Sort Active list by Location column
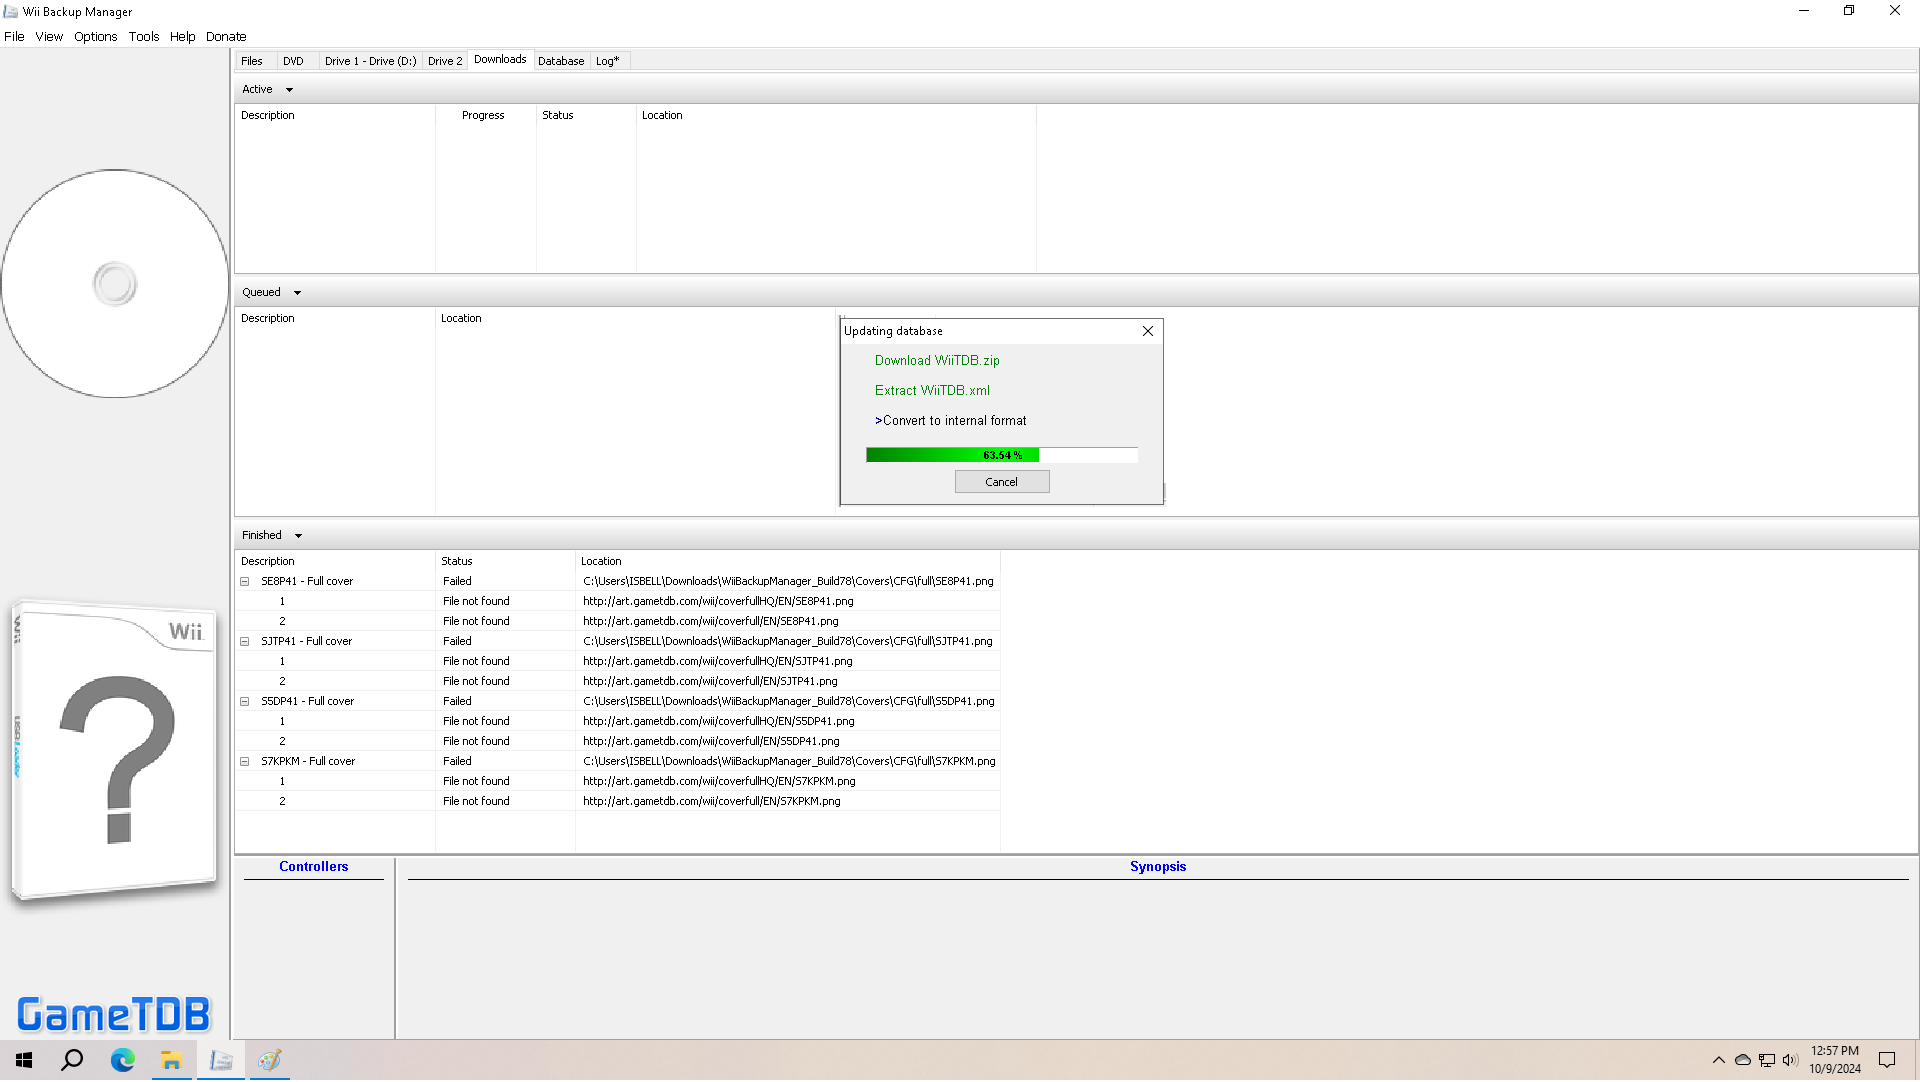Screen dimensions: 1920x1082 click(x=836, y=116)
